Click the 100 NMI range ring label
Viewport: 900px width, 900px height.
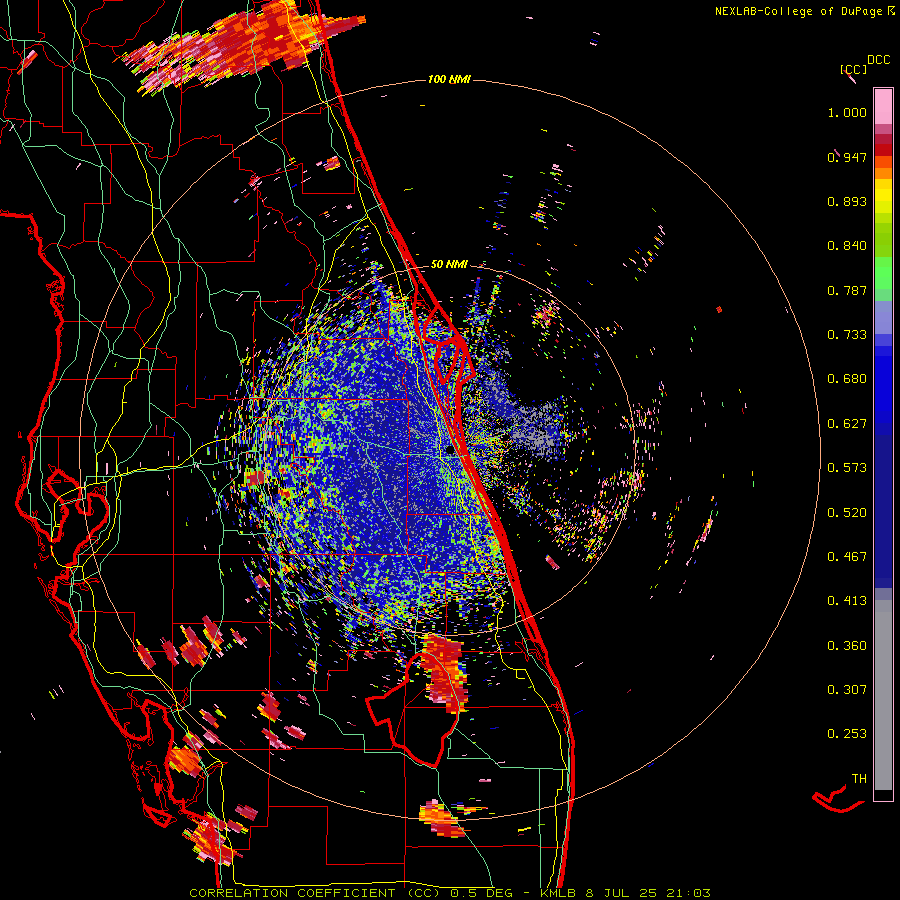point(449,79)
